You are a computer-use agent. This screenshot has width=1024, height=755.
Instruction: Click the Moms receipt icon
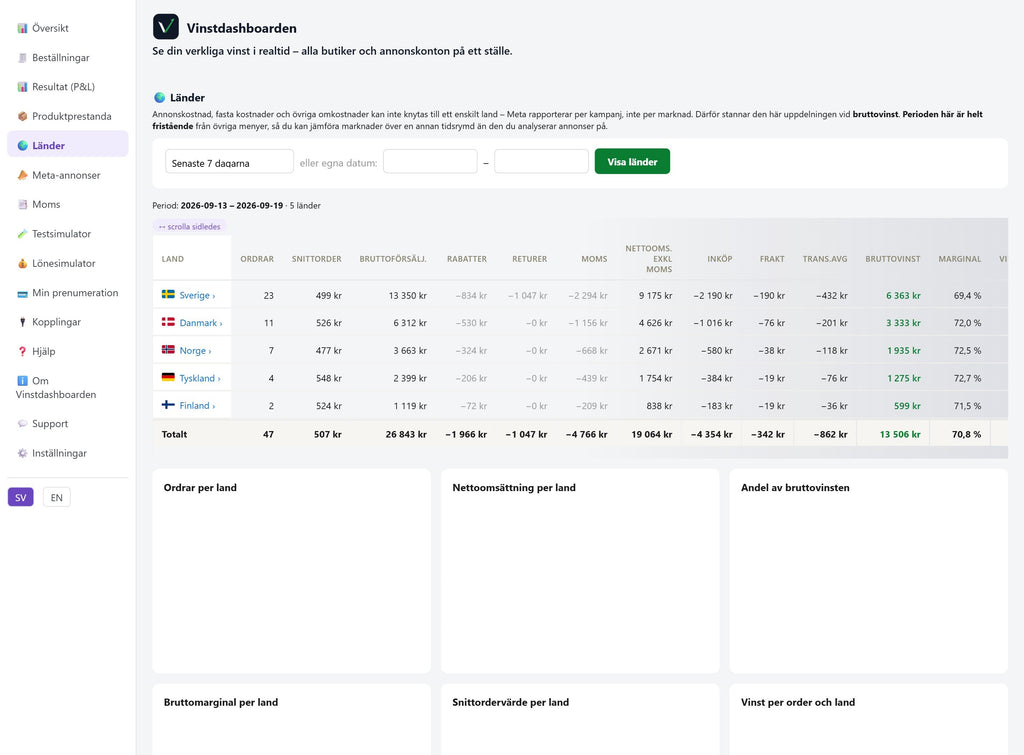pos(22,204)
